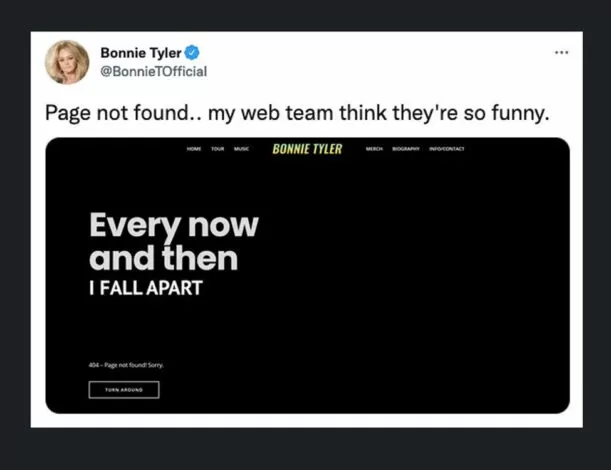
Task: Go to the MERCH nav item
Action: click(x=374, y=149)
